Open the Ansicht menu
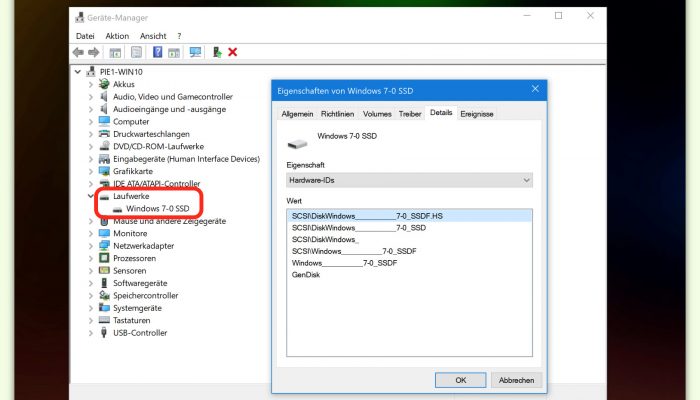The image size is (700, 400). [153, 36]
